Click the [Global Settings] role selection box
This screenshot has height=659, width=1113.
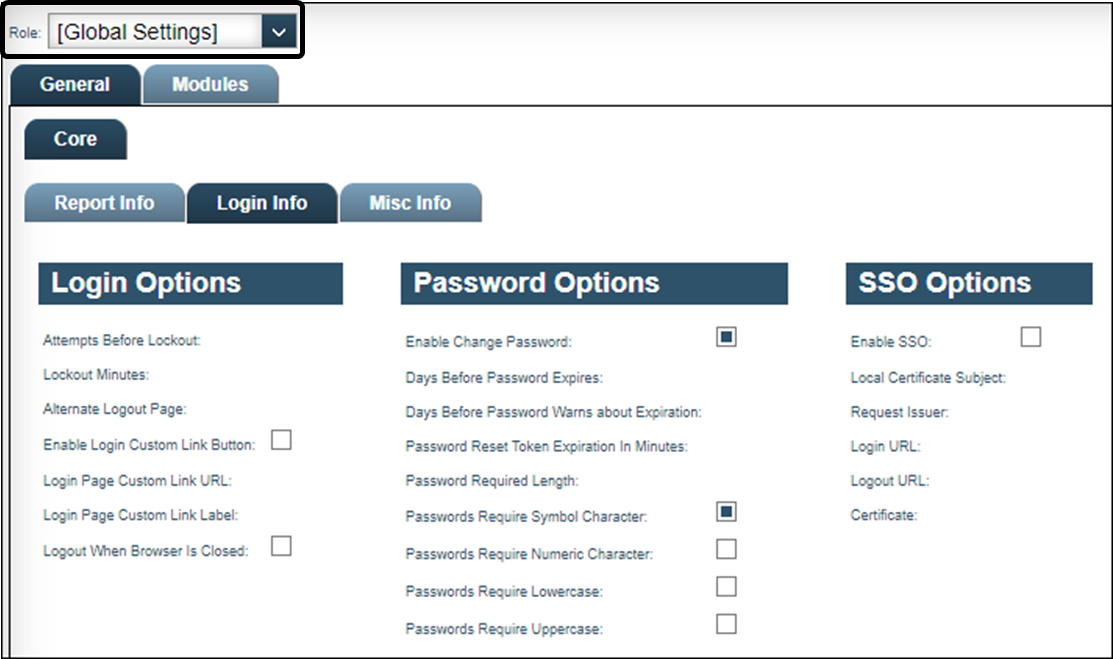[x=154, y=33]
